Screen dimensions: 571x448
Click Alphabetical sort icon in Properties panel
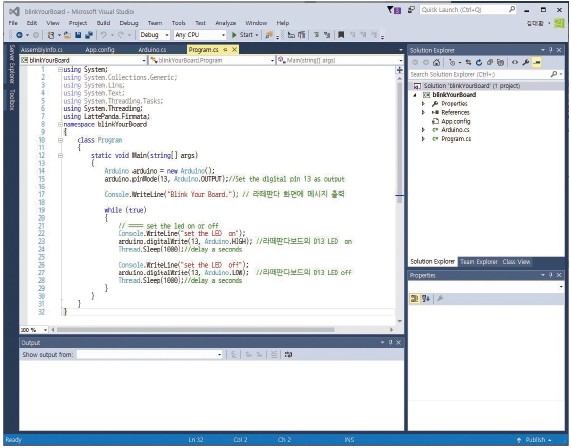click(x=426, y=299)
